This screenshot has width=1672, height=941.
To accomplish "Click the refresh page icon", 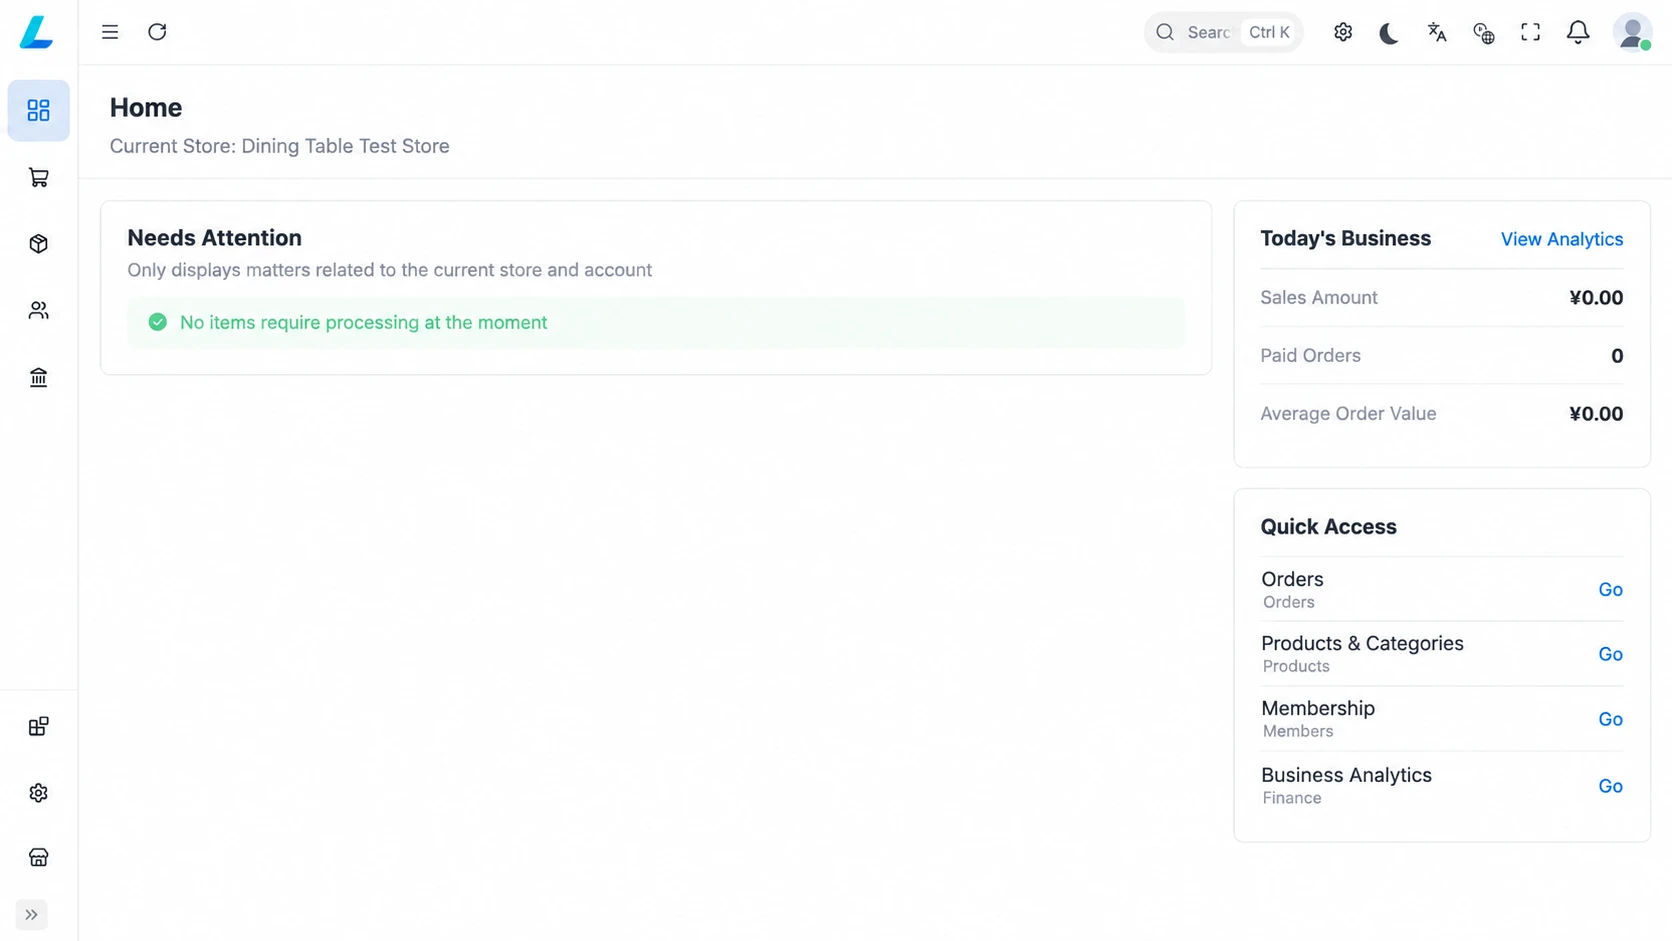I will tap(157, 32).
